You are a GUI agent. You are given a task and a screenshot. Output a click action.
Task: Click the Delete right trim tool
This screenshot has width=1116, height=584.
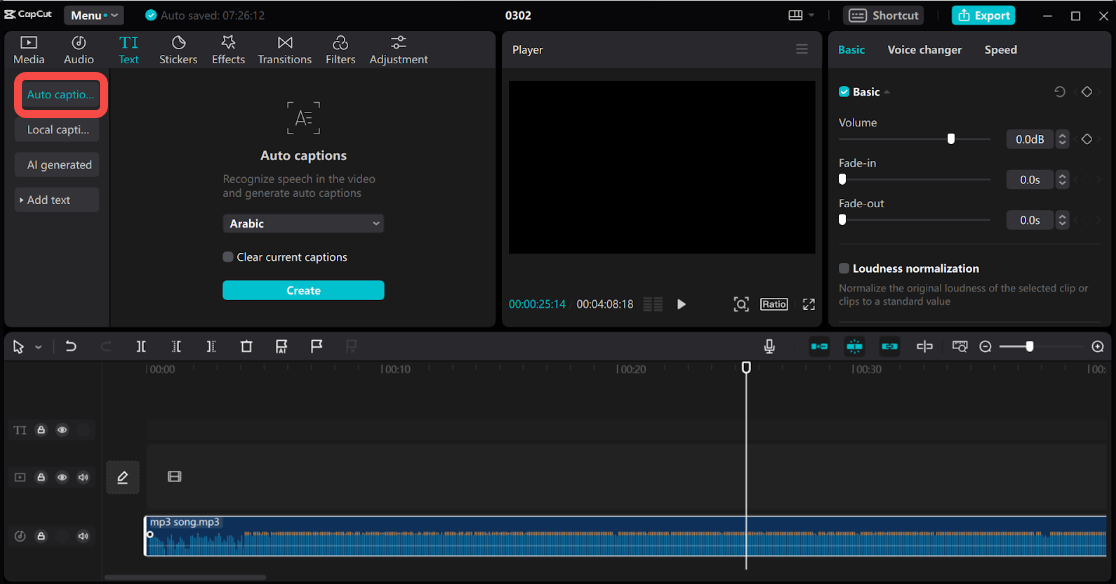211,346
